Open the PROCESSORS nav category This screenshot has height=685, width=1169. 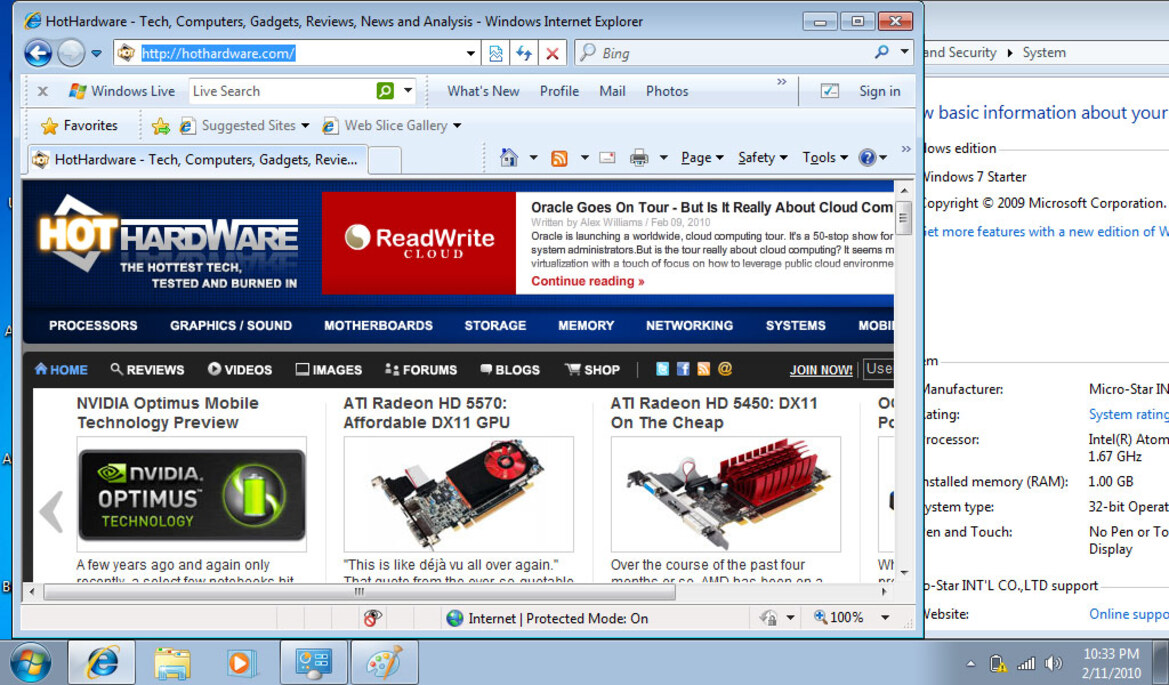pos(93,326)
